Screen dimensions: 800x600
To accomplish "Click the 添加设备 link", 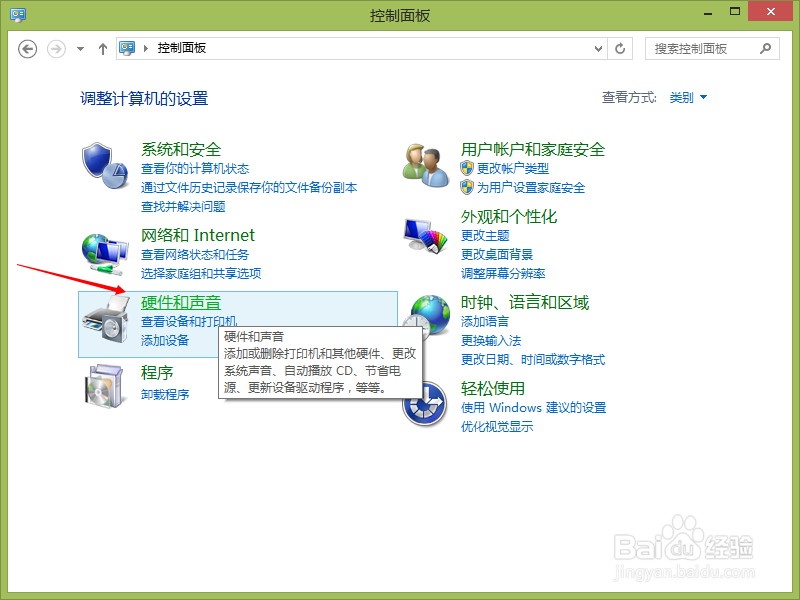I will [x=165, y=340].
